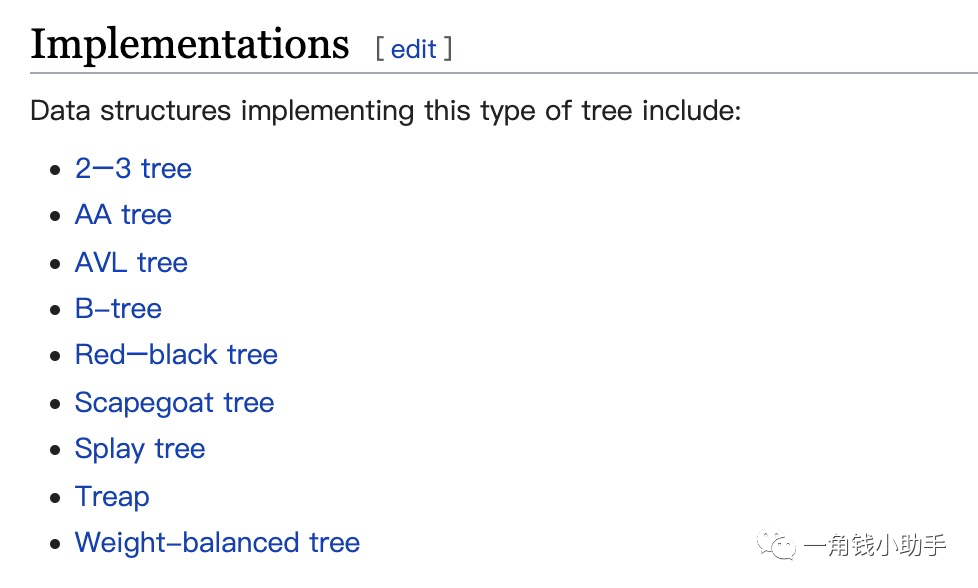Screen dimensions: 978x588
Task: Click the WeChat logo in the watermark
Action: point(776,545)
